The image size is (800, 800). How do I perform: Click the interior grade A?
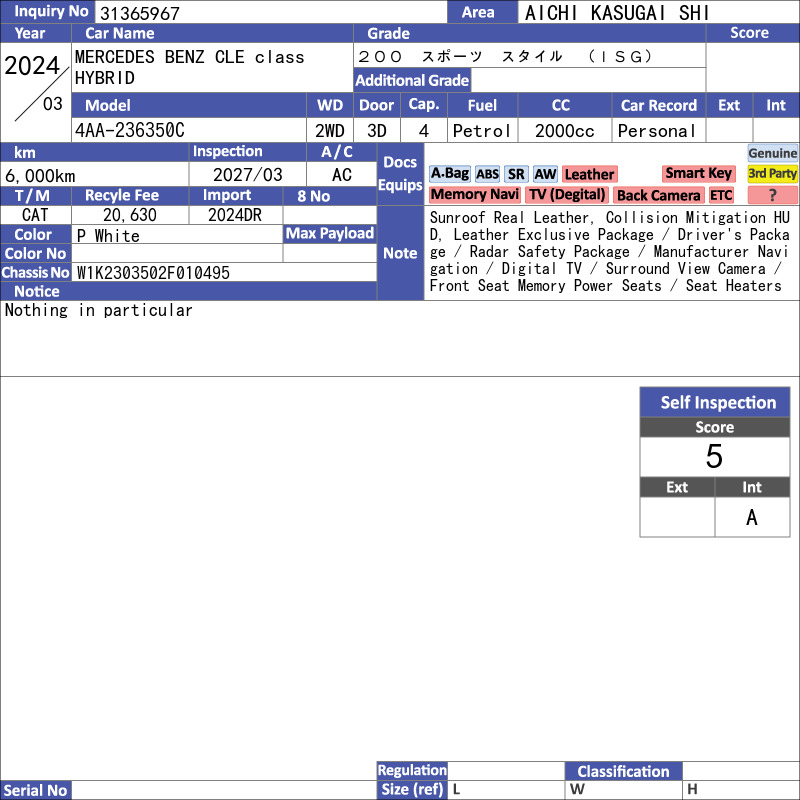(752, 517)
